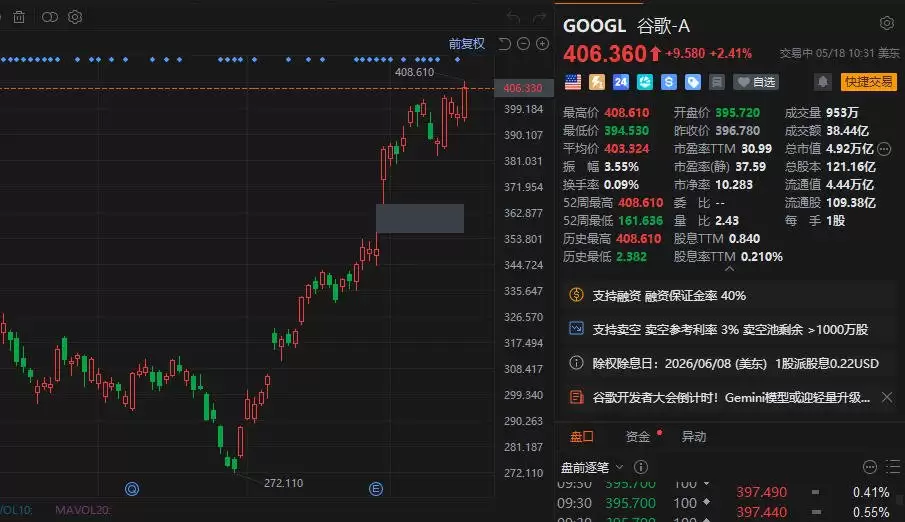Switch tick list layout icon
The width and height of the screenshot is (905, 522).
pos(893,467)
